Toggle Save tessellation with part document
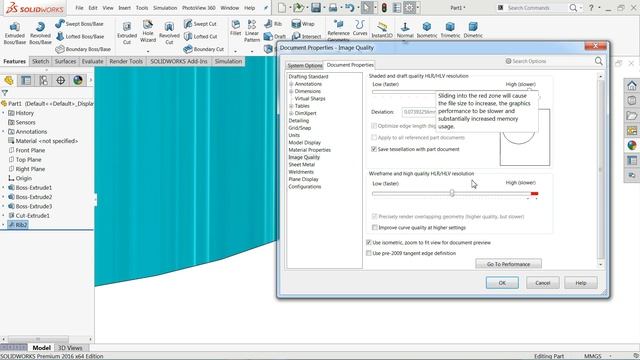The image size is (640, 360). tap(374, 149)
